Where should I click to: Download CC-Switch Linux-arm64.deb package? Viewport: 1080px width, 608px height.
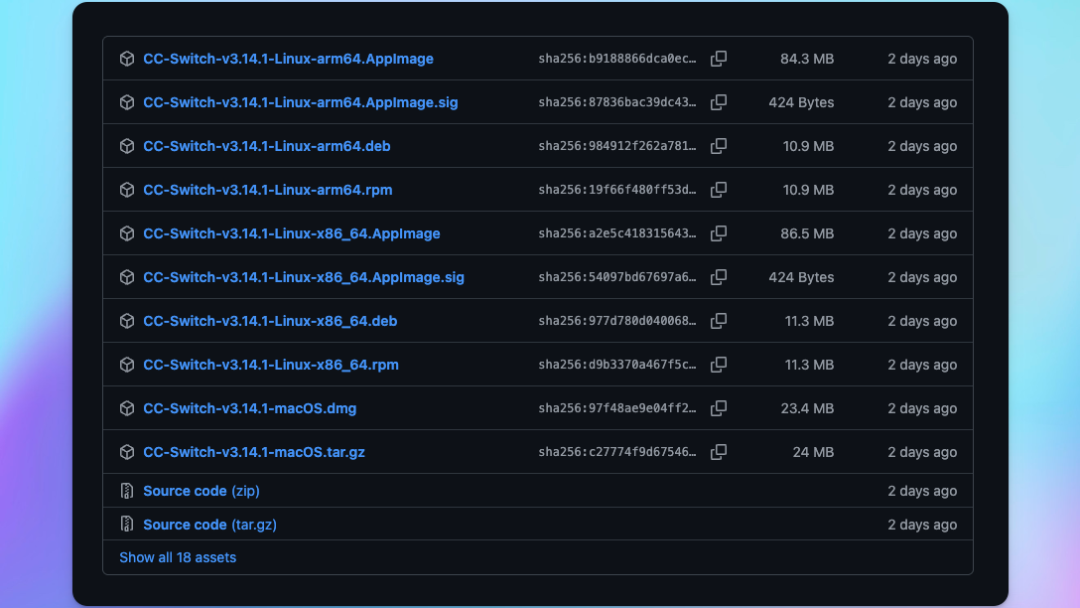pyautogui.click(x=266, y=146)
